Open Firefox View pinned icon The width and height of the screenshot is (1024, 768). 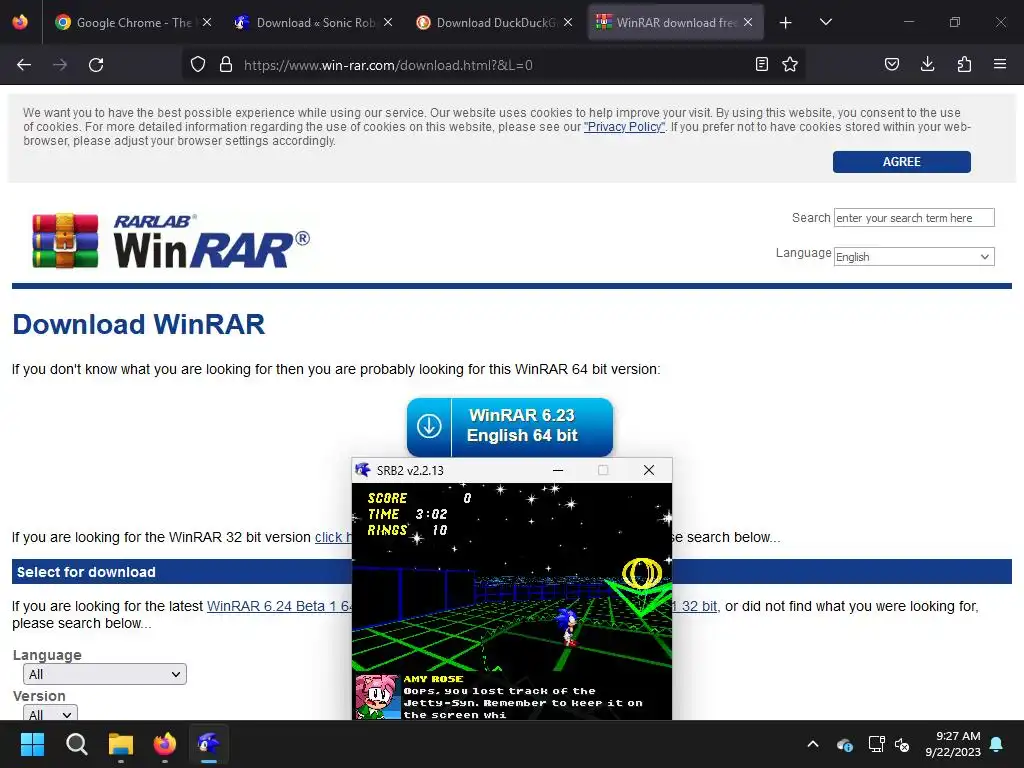(x=20, y=22)
